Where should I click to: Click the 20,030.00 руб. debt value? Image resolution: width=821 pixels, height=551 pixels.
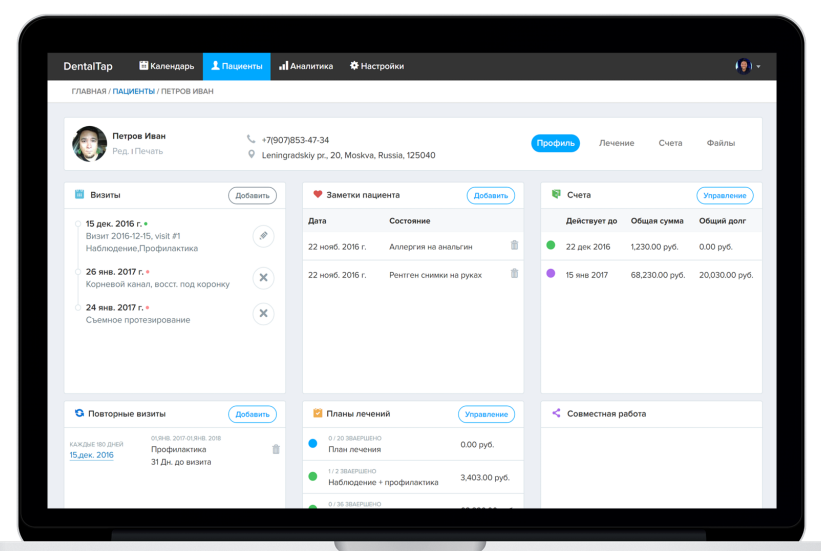point(726,275)
